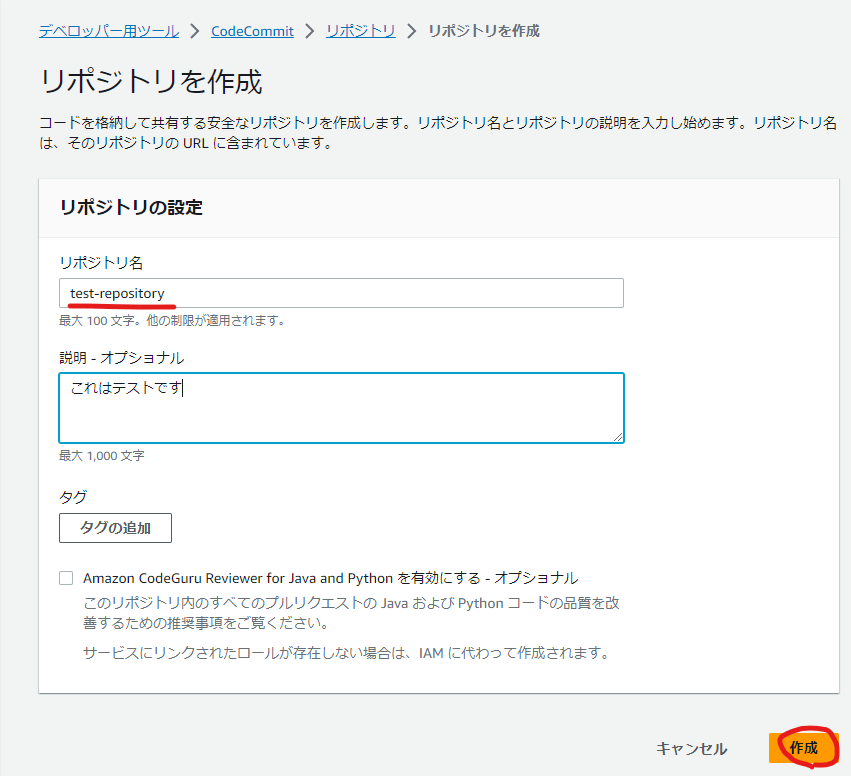
Task: Grab the description textarea resize handle
Action: click(x=618, y=437)
